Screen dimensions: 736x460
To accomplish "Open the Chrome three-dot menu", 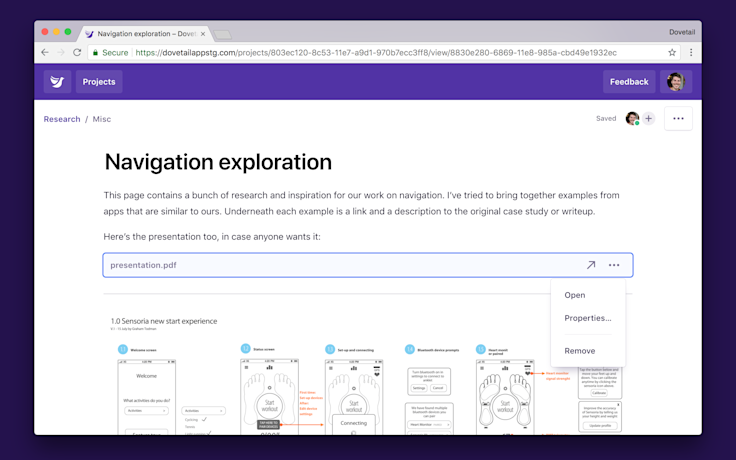I will coord(691,53).
